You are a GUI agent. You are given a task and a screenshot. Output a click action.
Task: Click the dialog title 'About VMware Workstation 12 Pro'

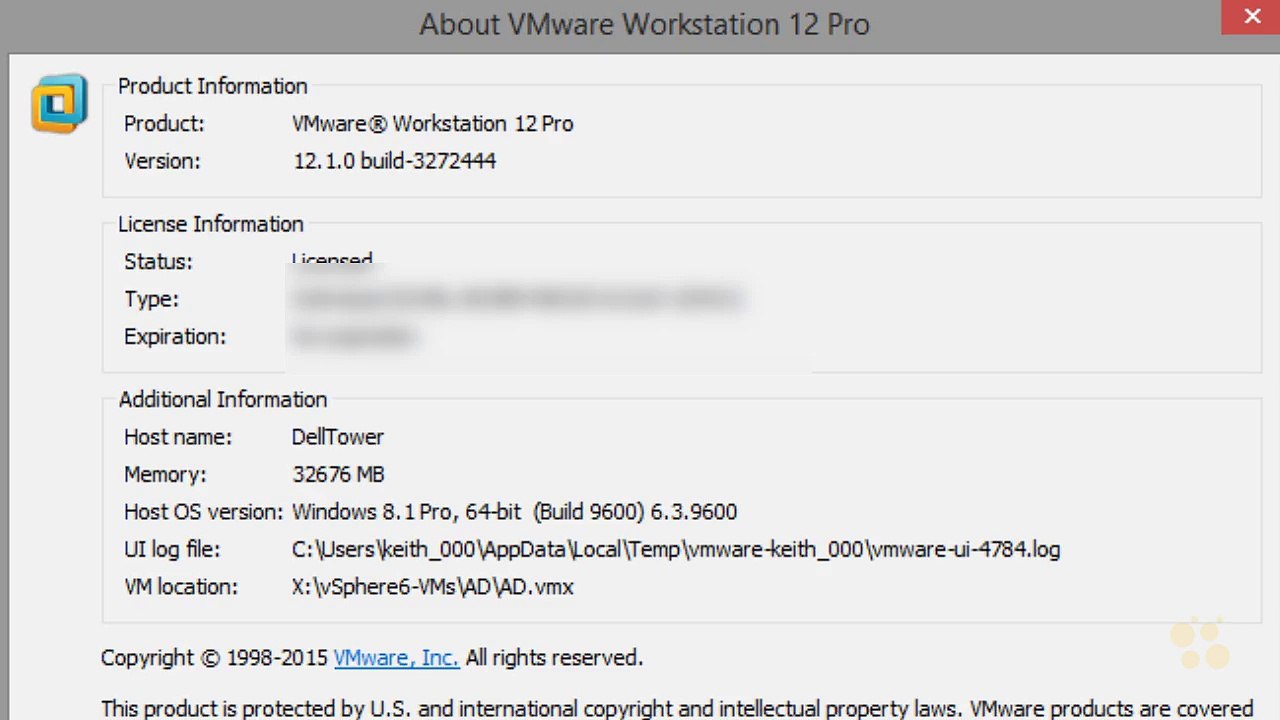(644, 24)
